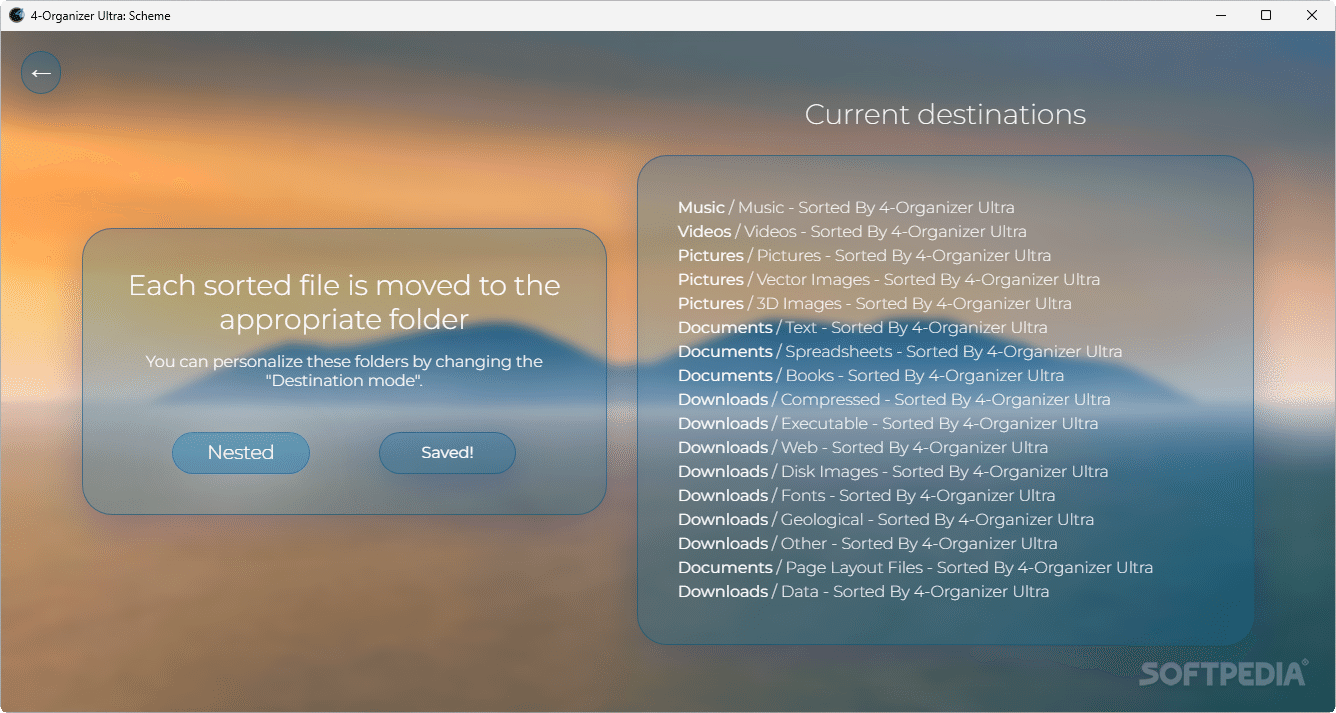The height and width of the screenshot is (713, 1336).
Task: Select the 'Documents / Text - Sorted By' row
Action: pos(863,328)
